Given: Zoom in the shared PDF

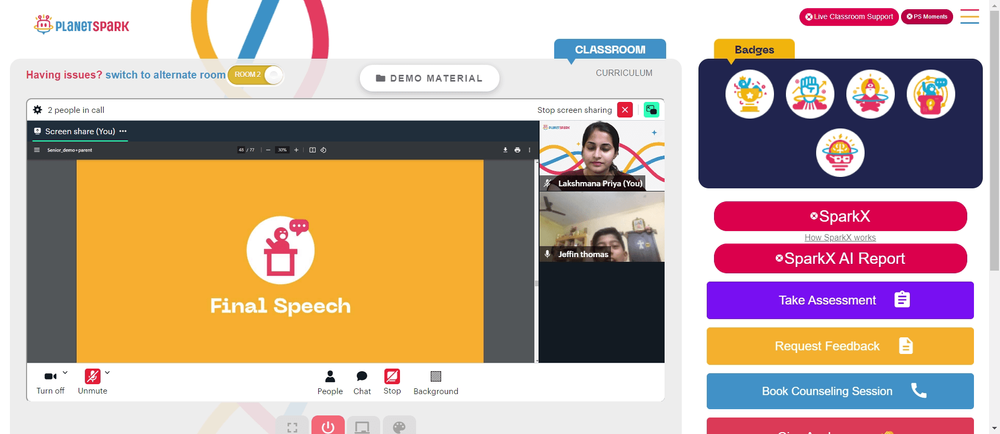Looking at the screenshot, I should point(296,150).
